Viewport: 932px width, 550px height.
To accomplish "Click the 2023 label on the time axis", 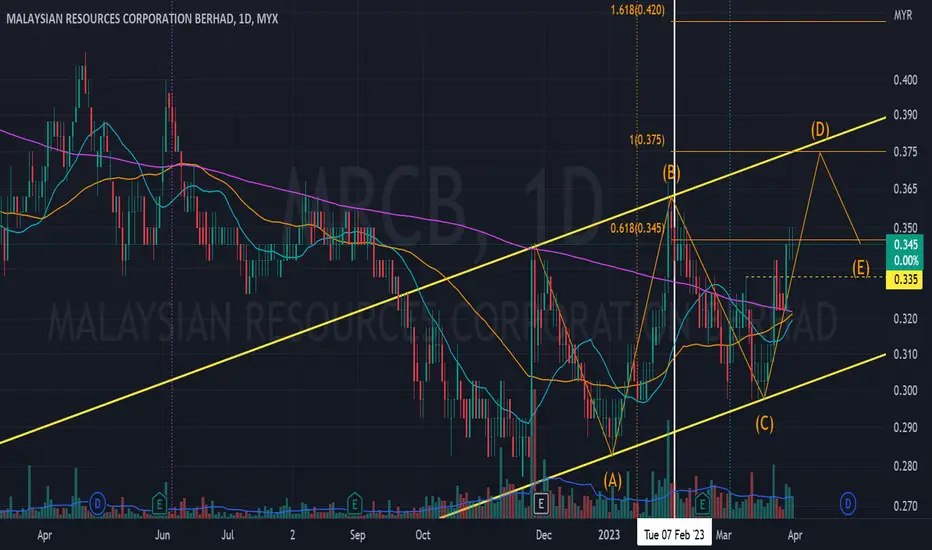I will click(x=609, y=535).
